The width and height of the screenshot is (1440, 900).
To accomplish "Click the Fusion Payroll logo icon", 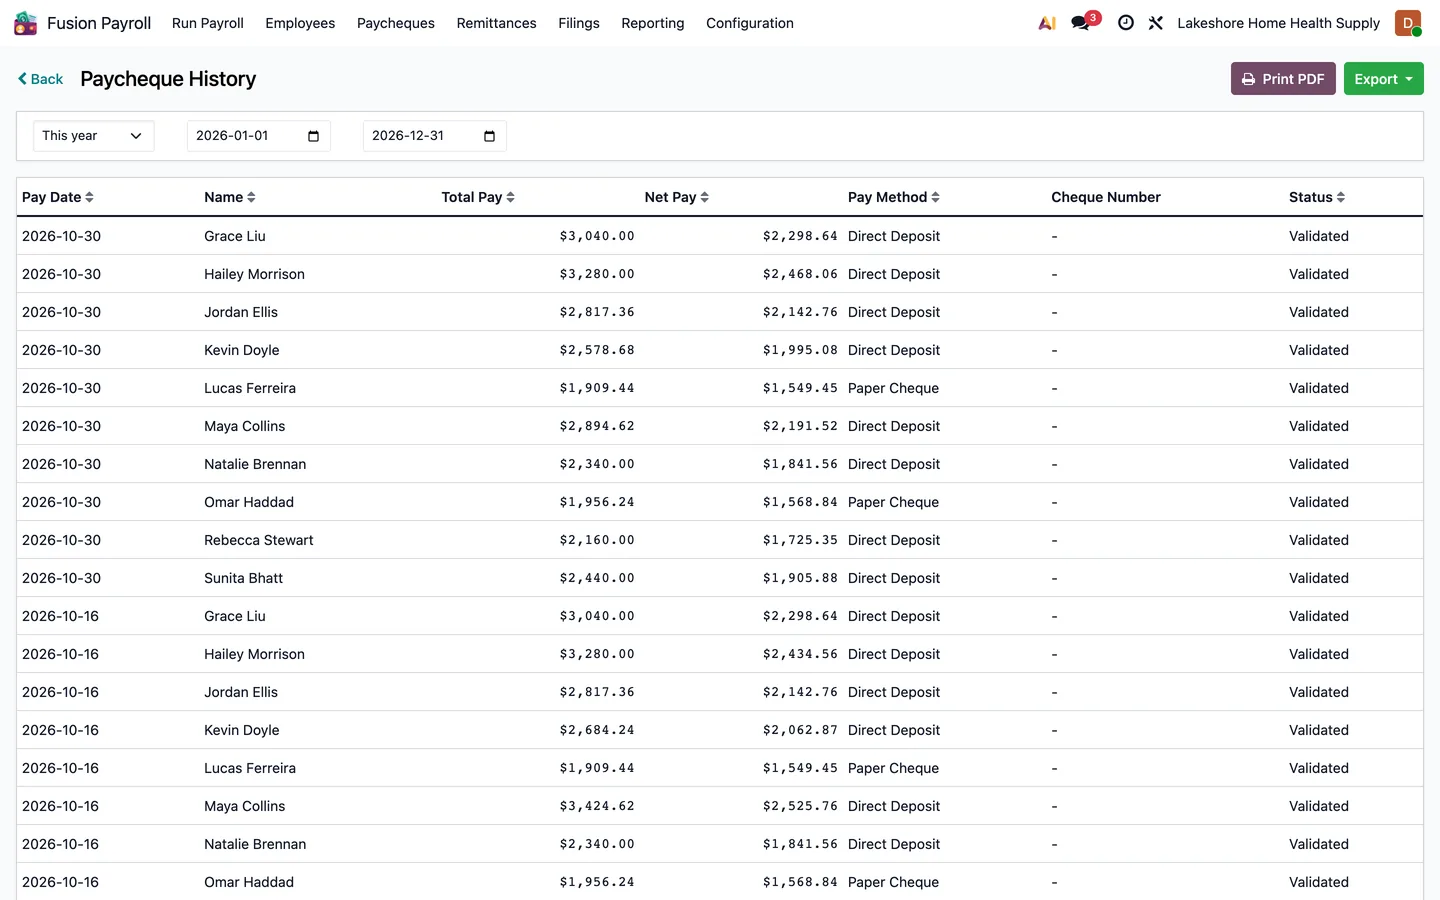I will (25, 23).
